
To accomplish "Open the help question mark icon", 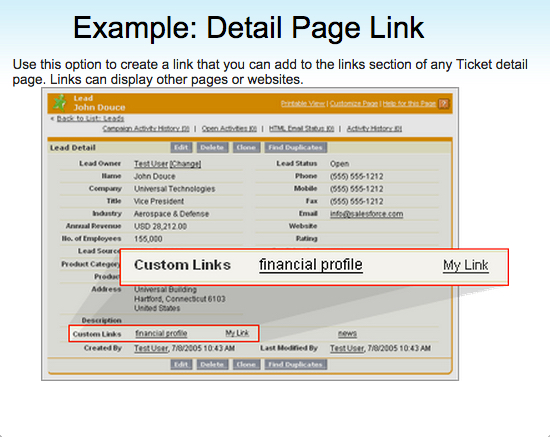I will 444,103.
